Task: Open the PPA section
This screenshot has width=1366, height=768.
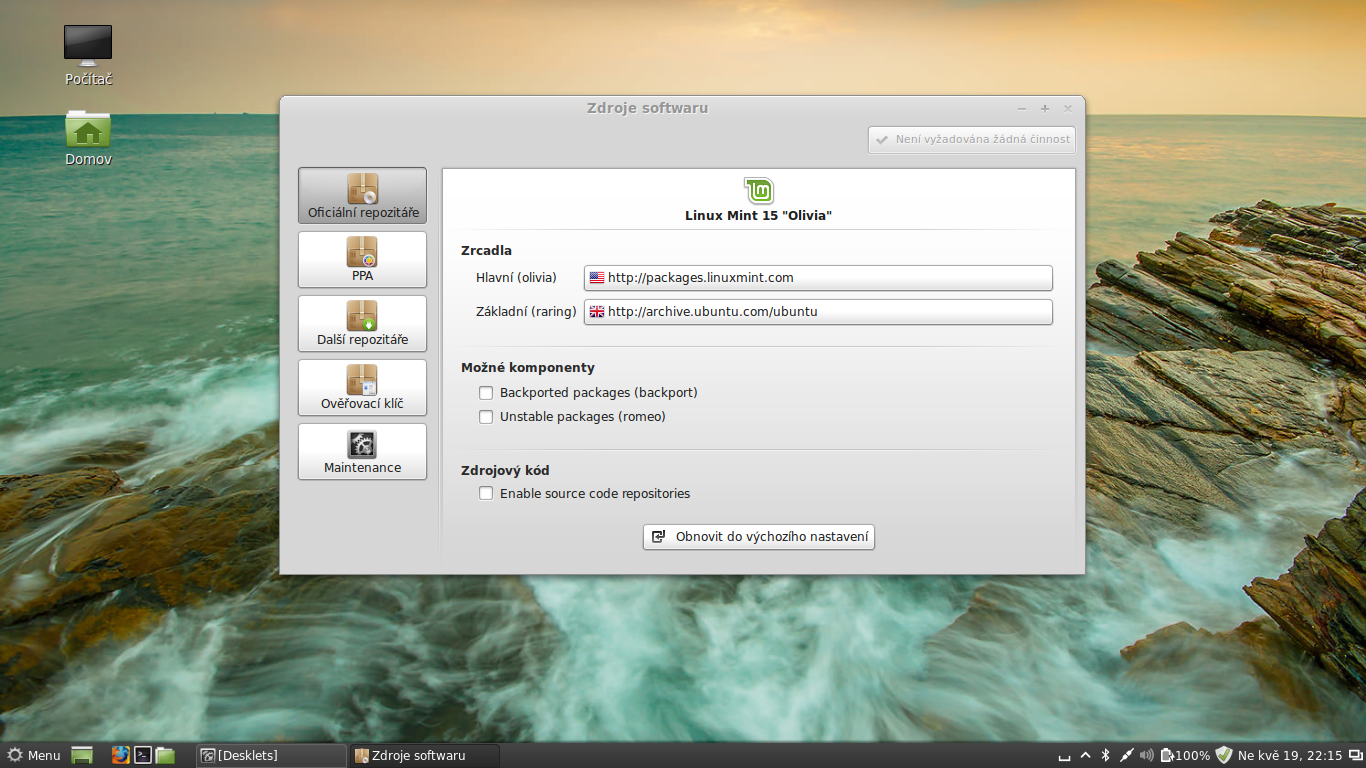Action: (362, 259)
